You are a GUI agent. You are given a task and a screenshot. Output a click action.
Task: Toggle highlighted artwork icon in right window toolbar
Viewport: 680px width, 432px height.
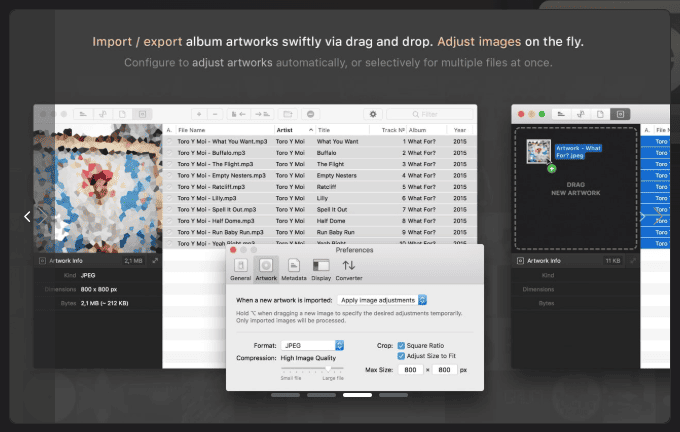620,114
